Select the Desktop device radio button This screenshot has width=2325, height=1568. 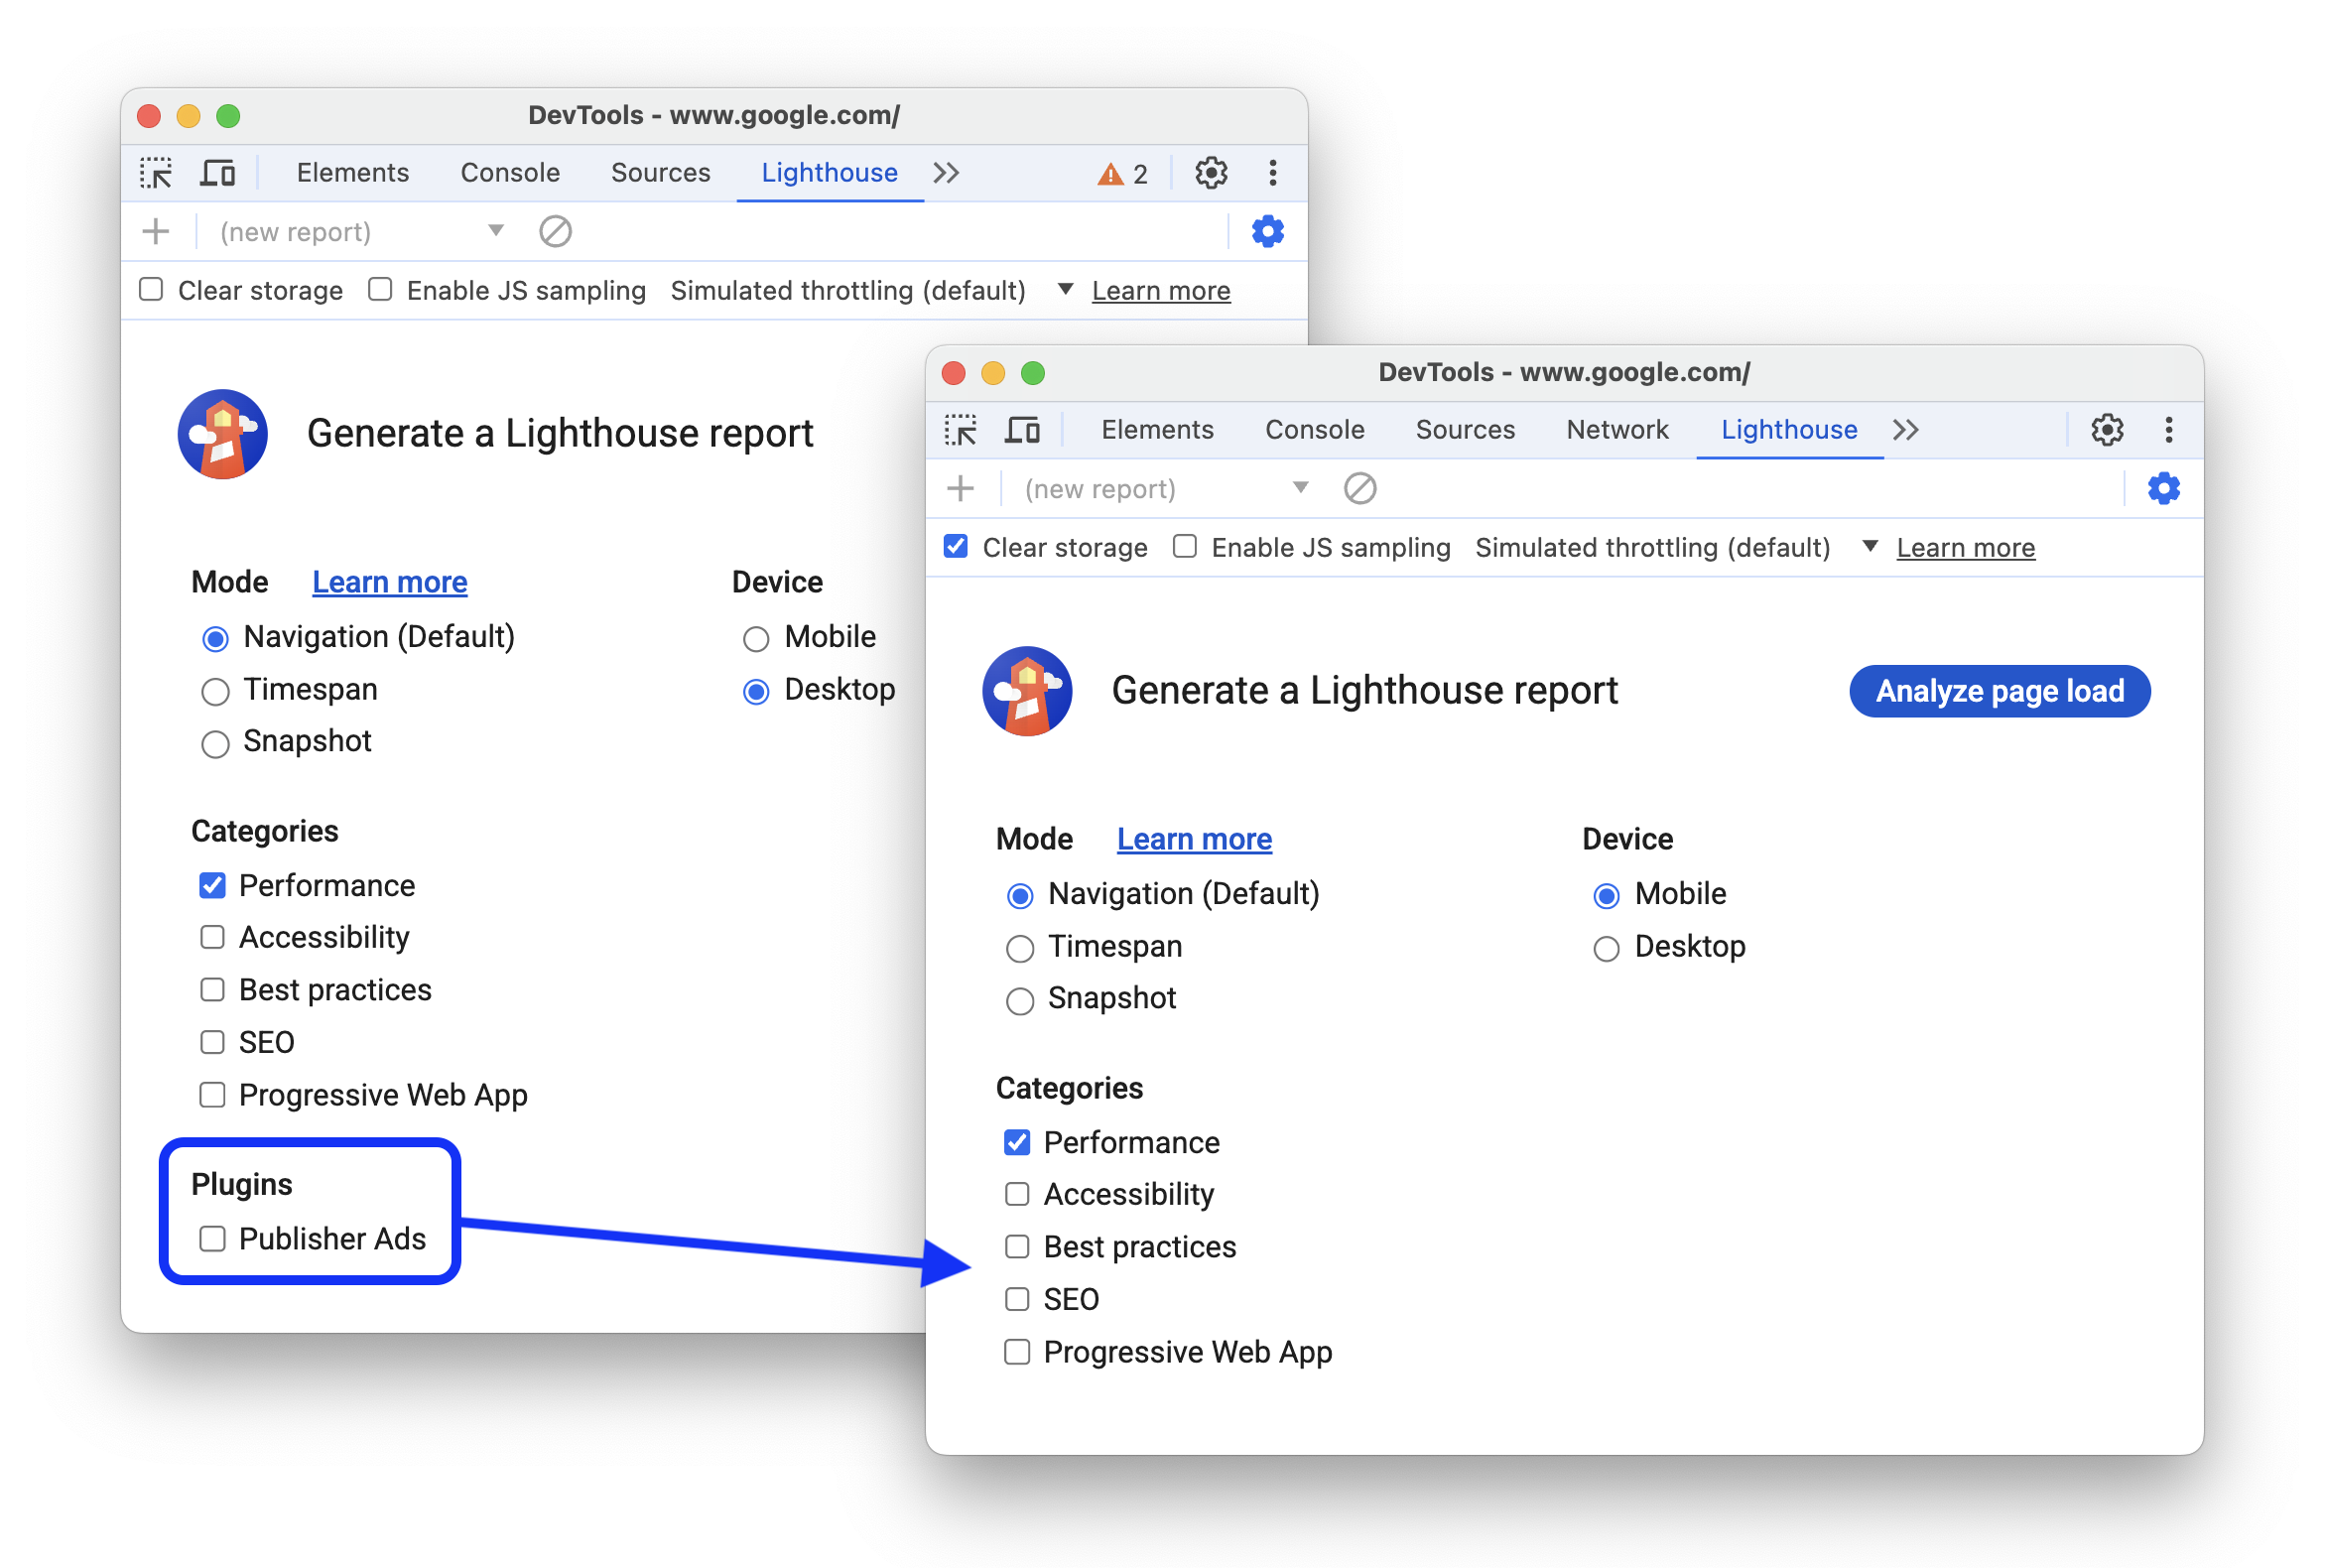click(x=1605, y=949)
